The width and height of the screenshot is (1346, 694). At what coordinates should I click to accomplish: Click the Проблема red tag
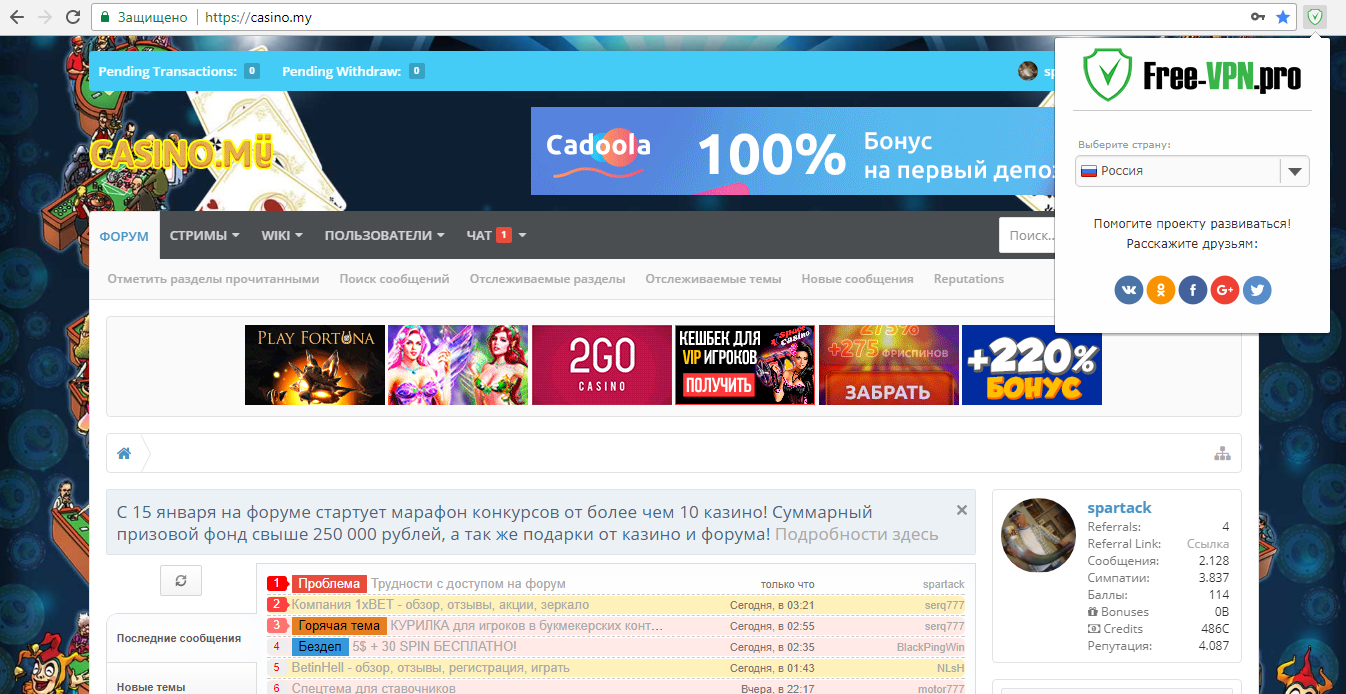tap(328, 584)
